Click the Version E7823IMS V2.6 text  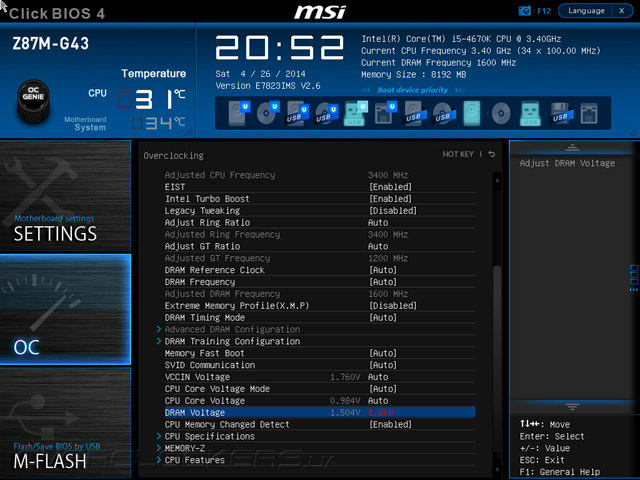pyautogui.click(x=268, y=86)
